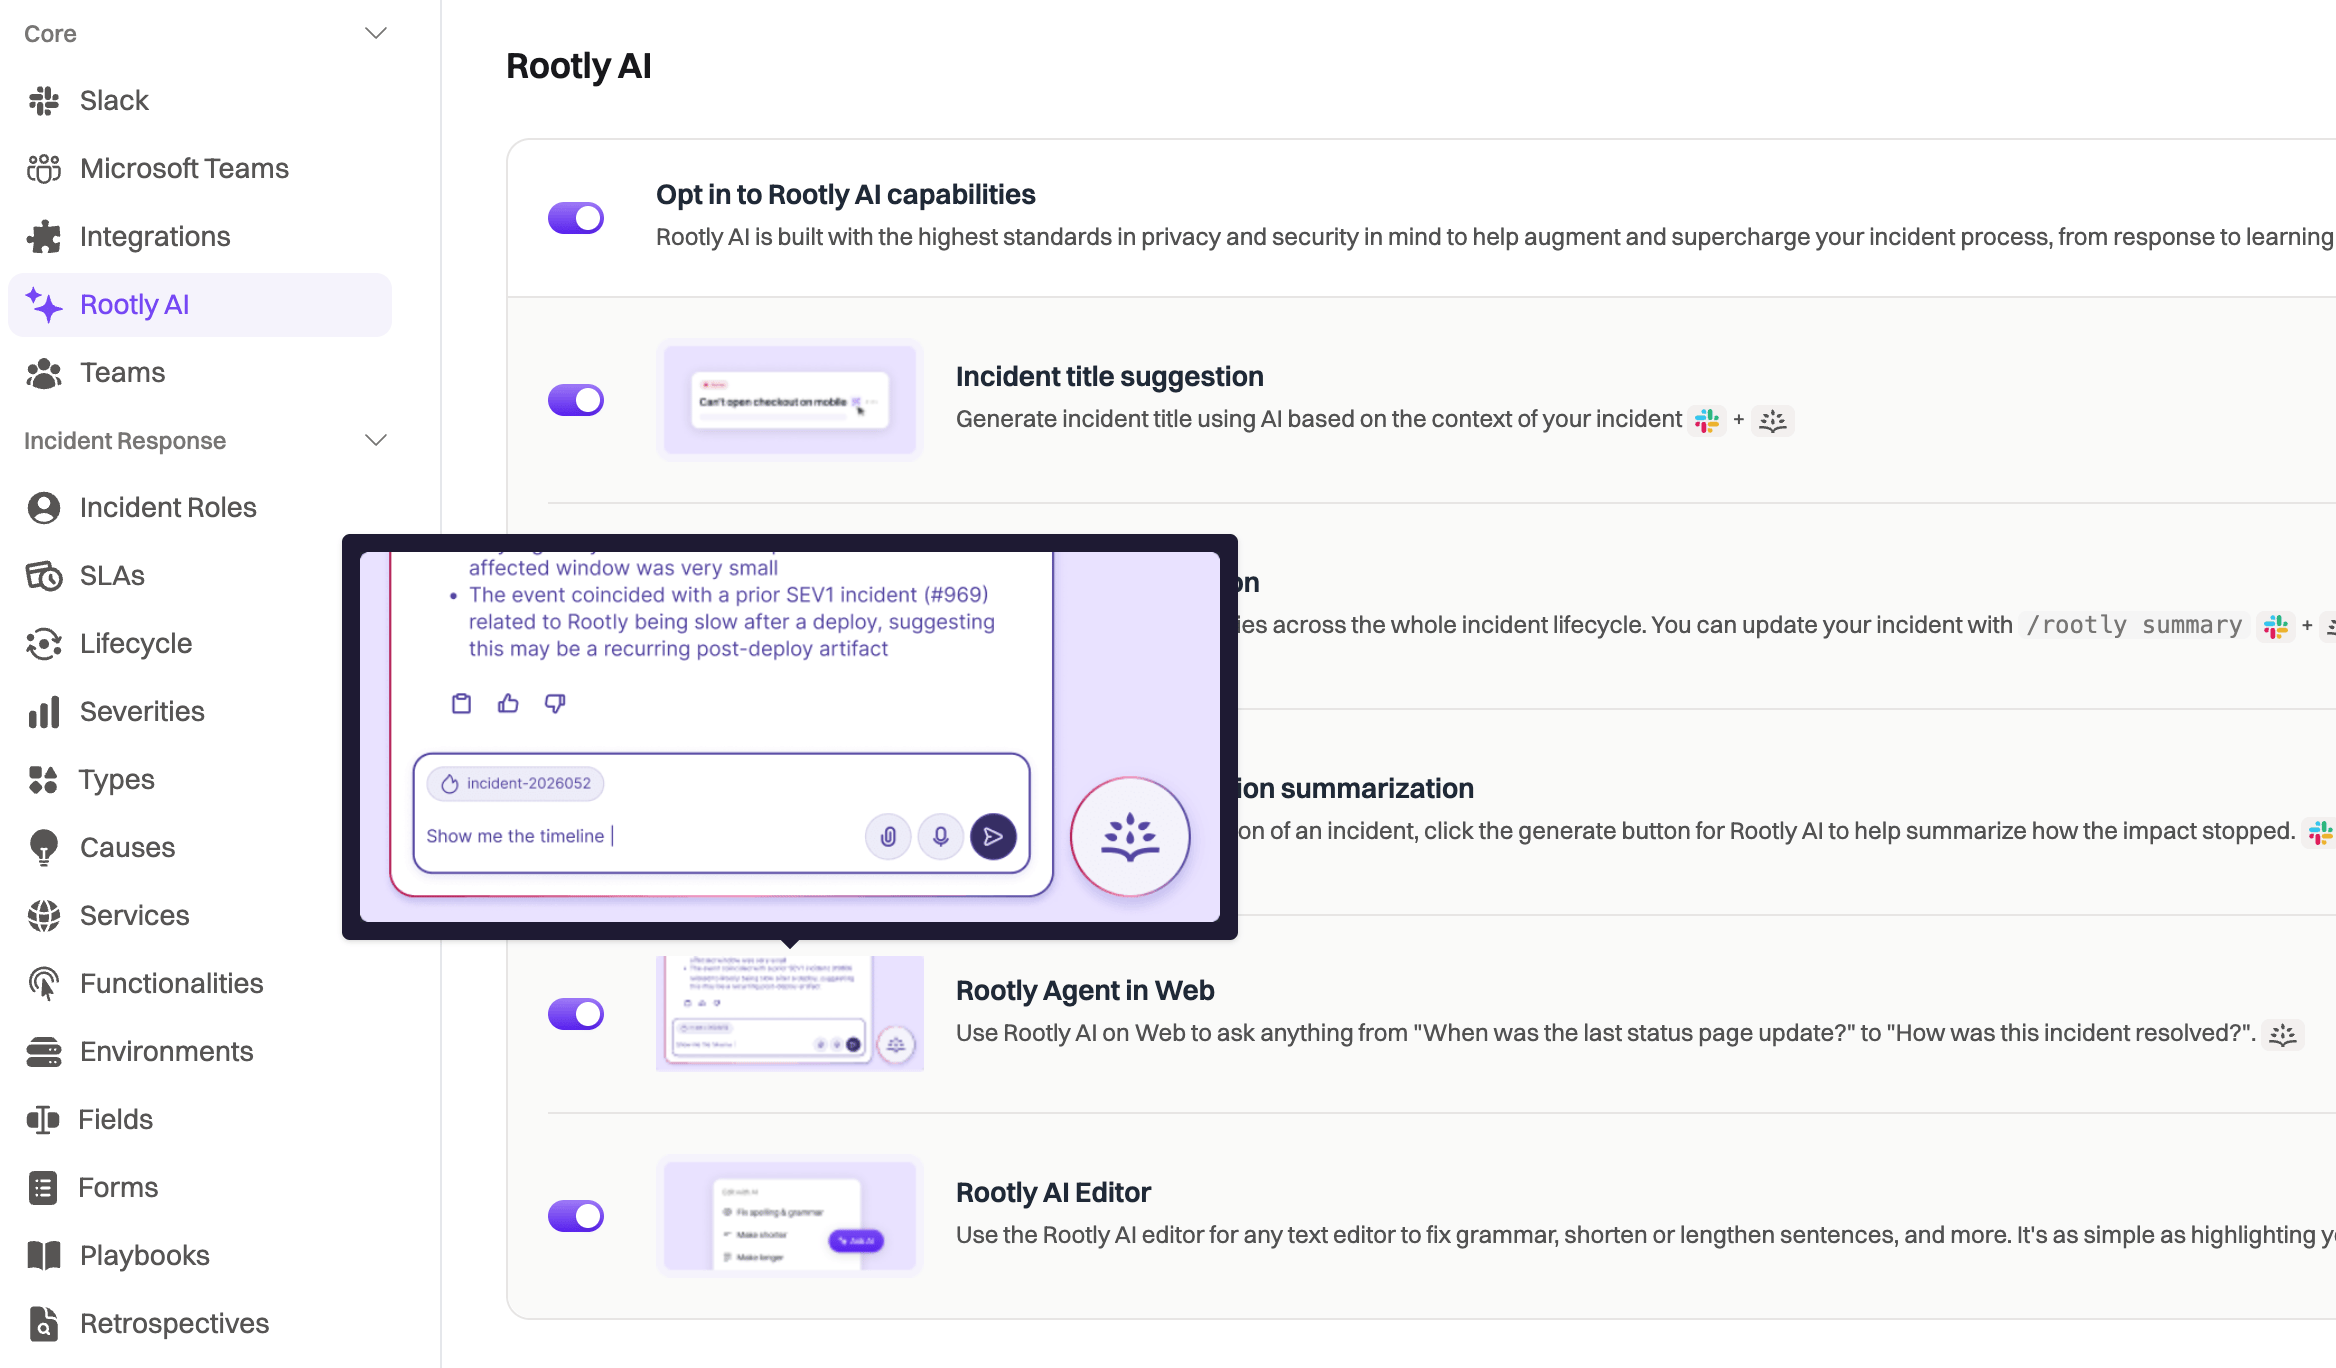Click the SLAs icon in sidebar

(x=44, y=576)
